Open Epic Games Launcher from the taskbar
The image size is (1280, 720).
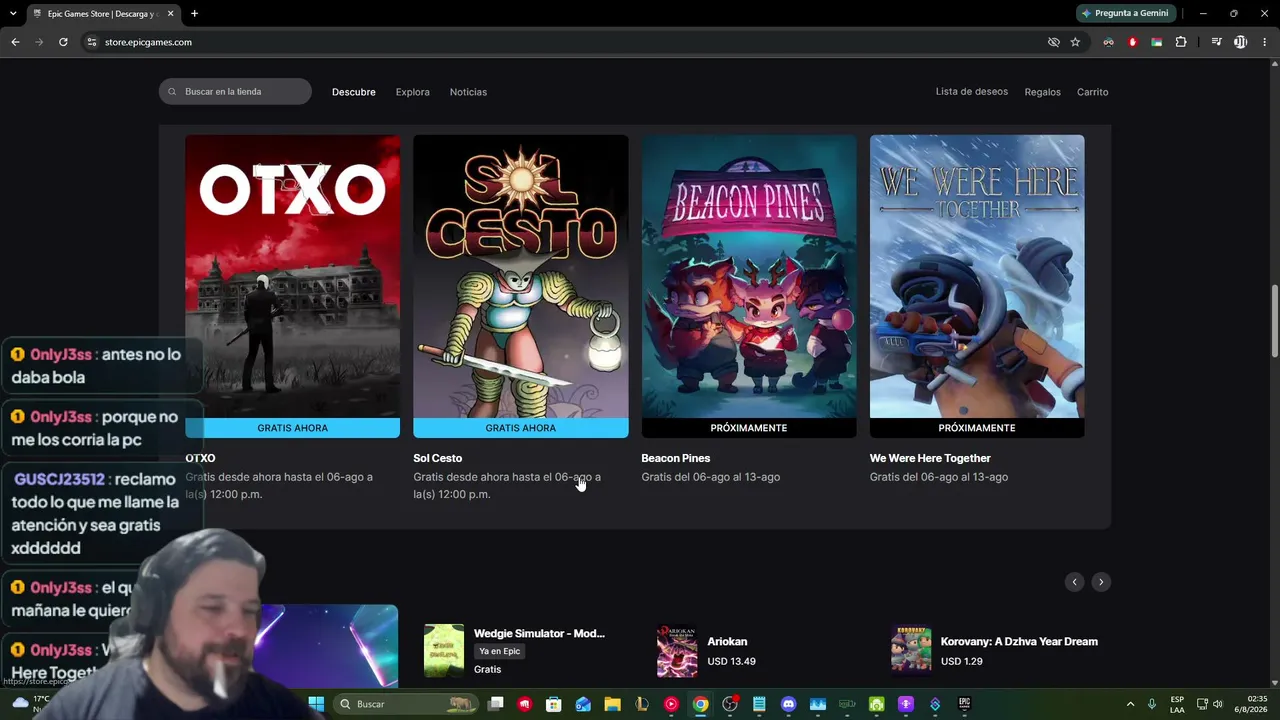point(964,704)
